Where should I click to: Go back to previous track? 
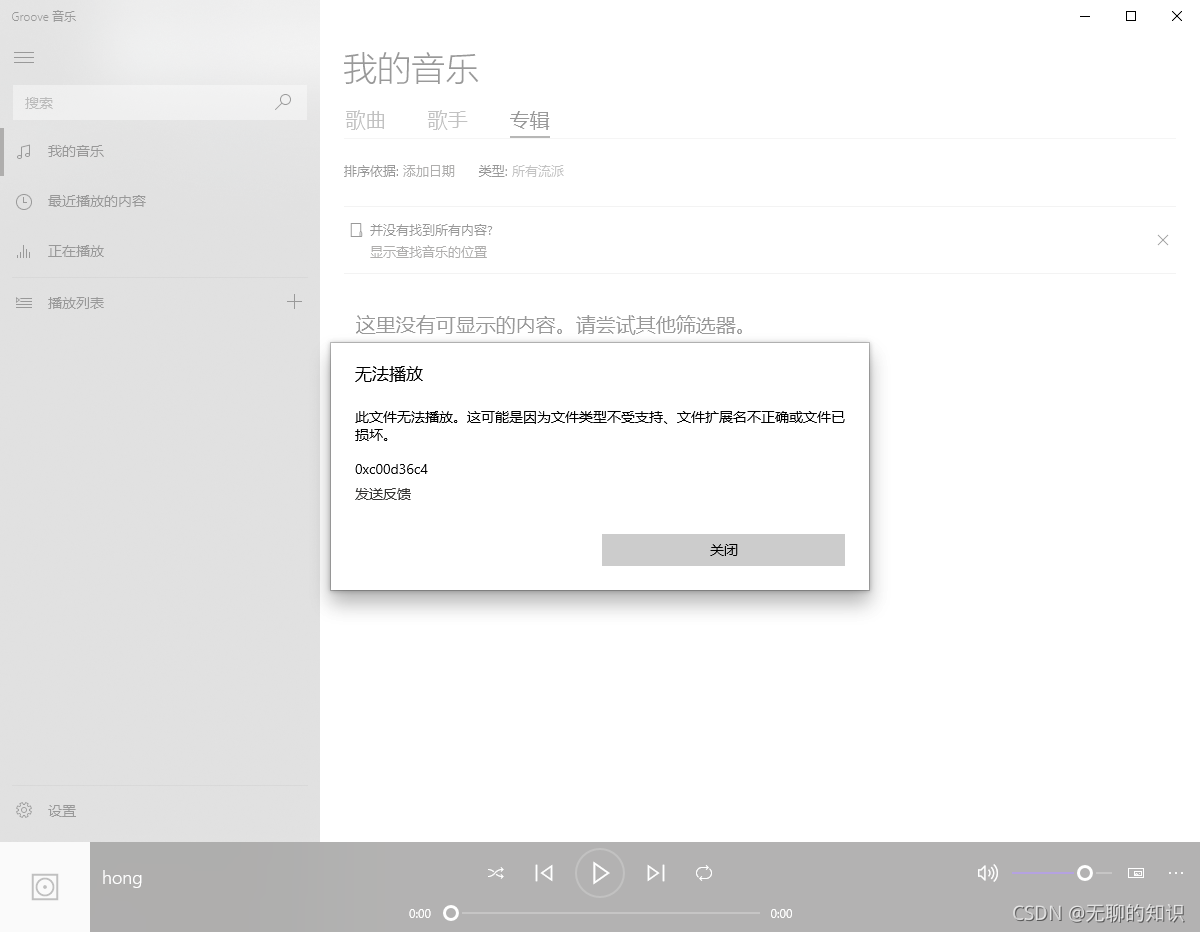tap(544, 873)
